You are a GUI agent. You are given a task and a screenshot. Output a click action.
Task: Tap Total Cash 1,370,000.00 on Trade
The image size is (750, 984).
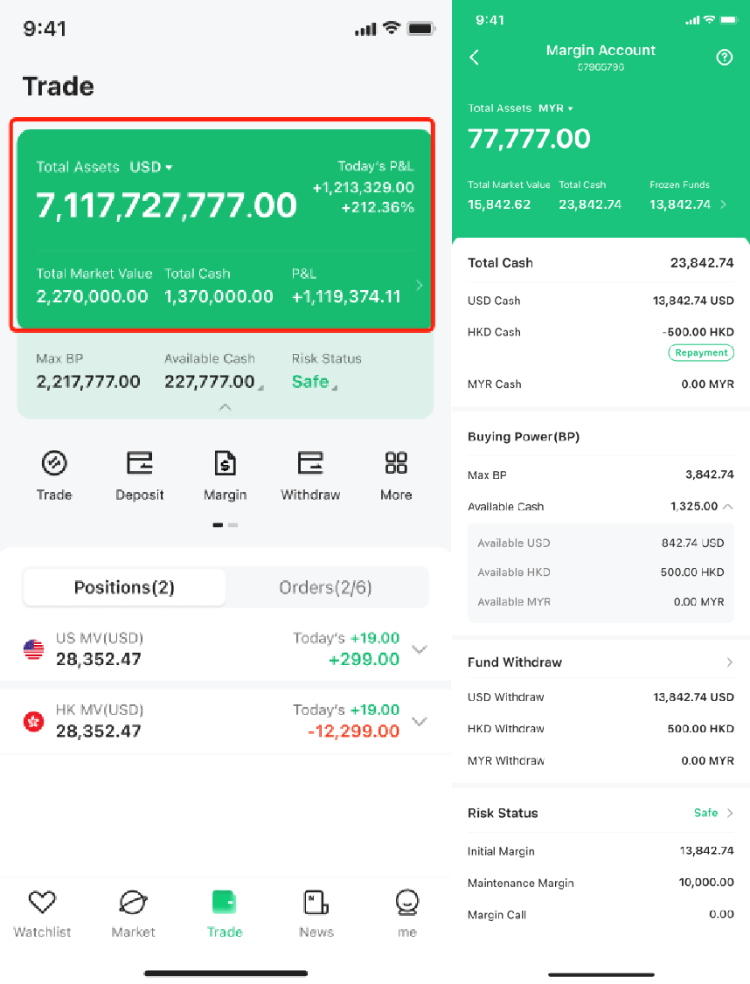[219, 296]
